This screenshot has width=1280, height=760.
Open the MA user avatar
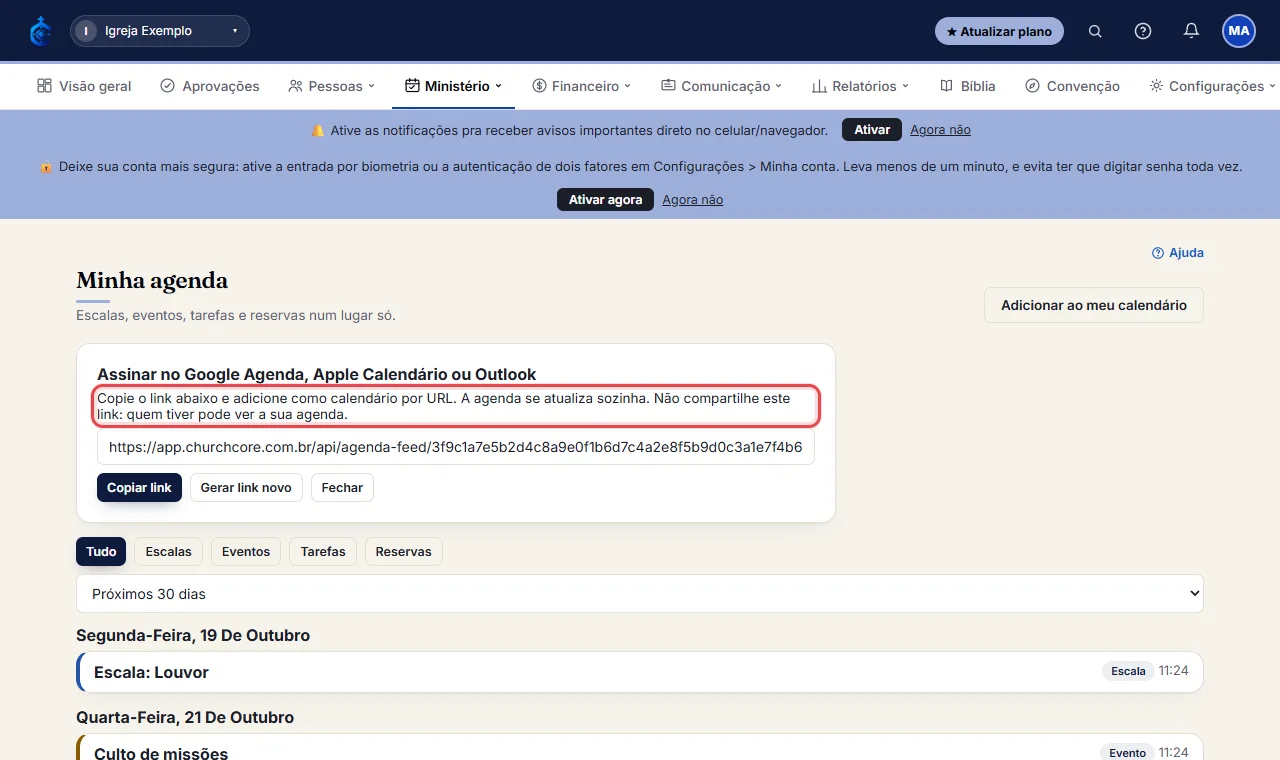(1239, 31)
